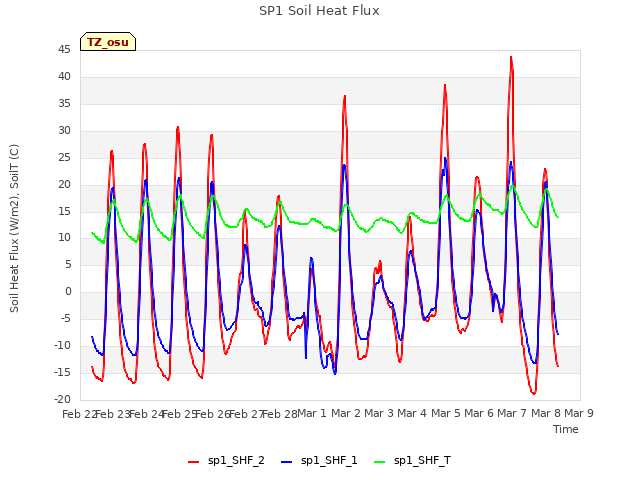
Task: Click the -20 y-axis tick label
Action: pyautogui.click(x=62, y=400)
